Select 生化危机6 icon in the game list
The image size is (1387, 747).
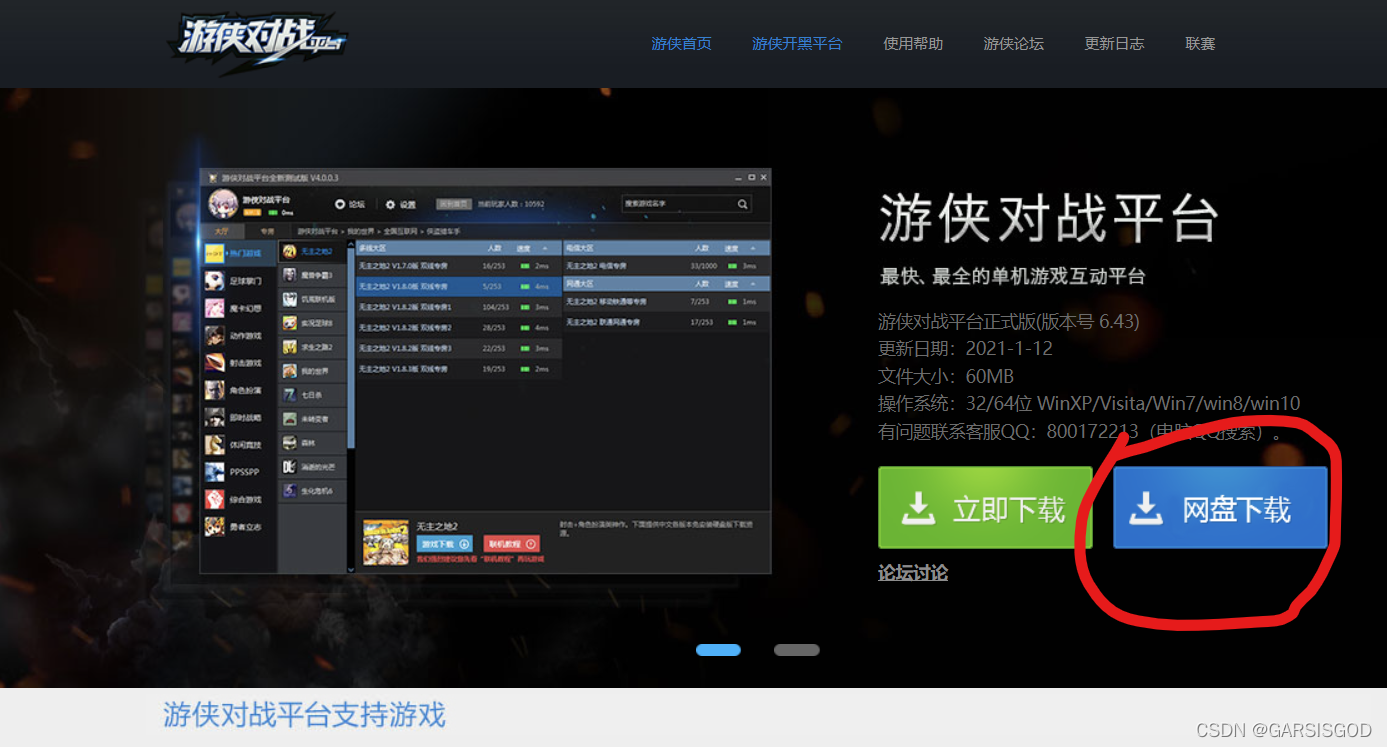point(290,491)
